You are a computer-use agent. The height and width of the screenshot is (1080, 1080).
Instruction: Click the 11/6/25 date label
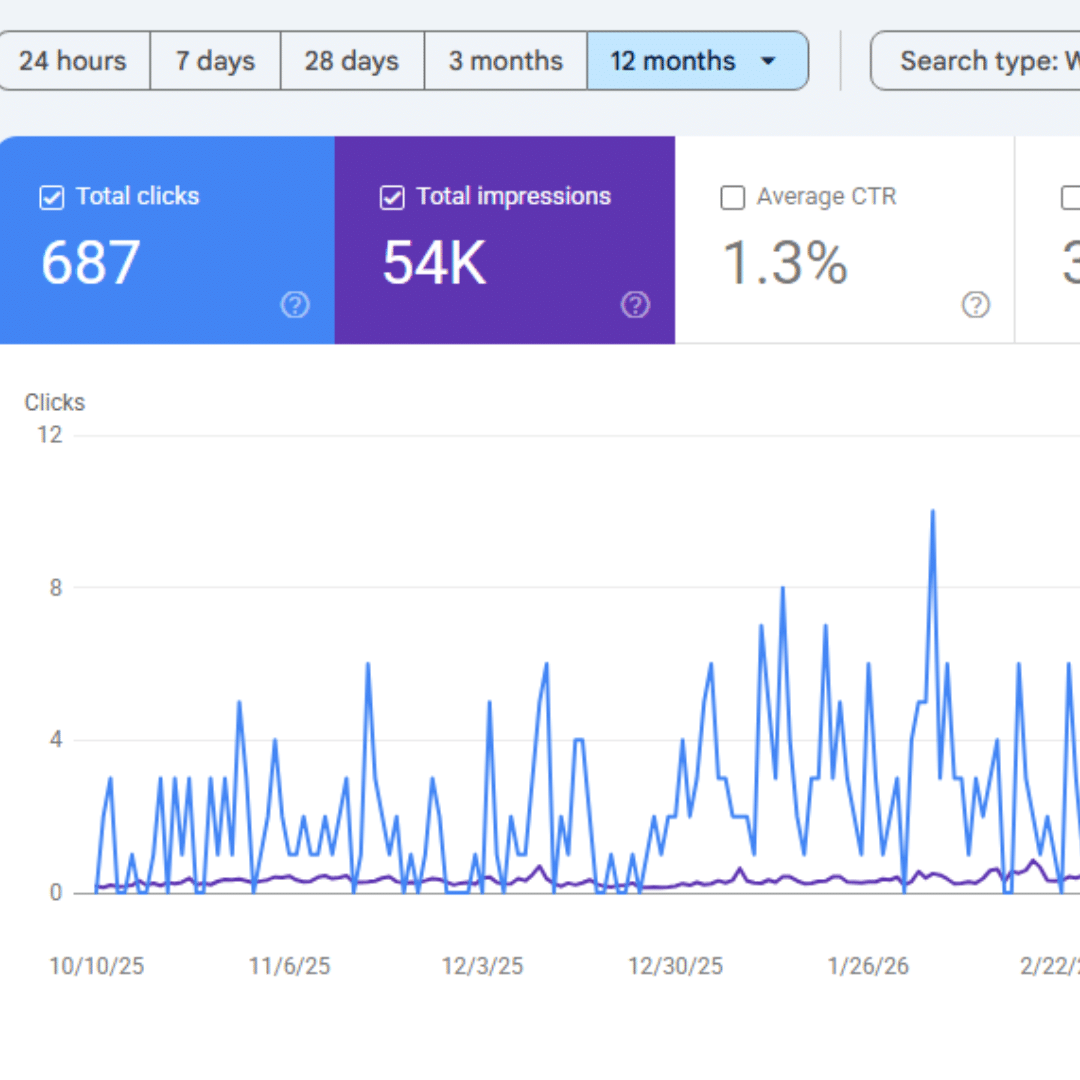289,966
